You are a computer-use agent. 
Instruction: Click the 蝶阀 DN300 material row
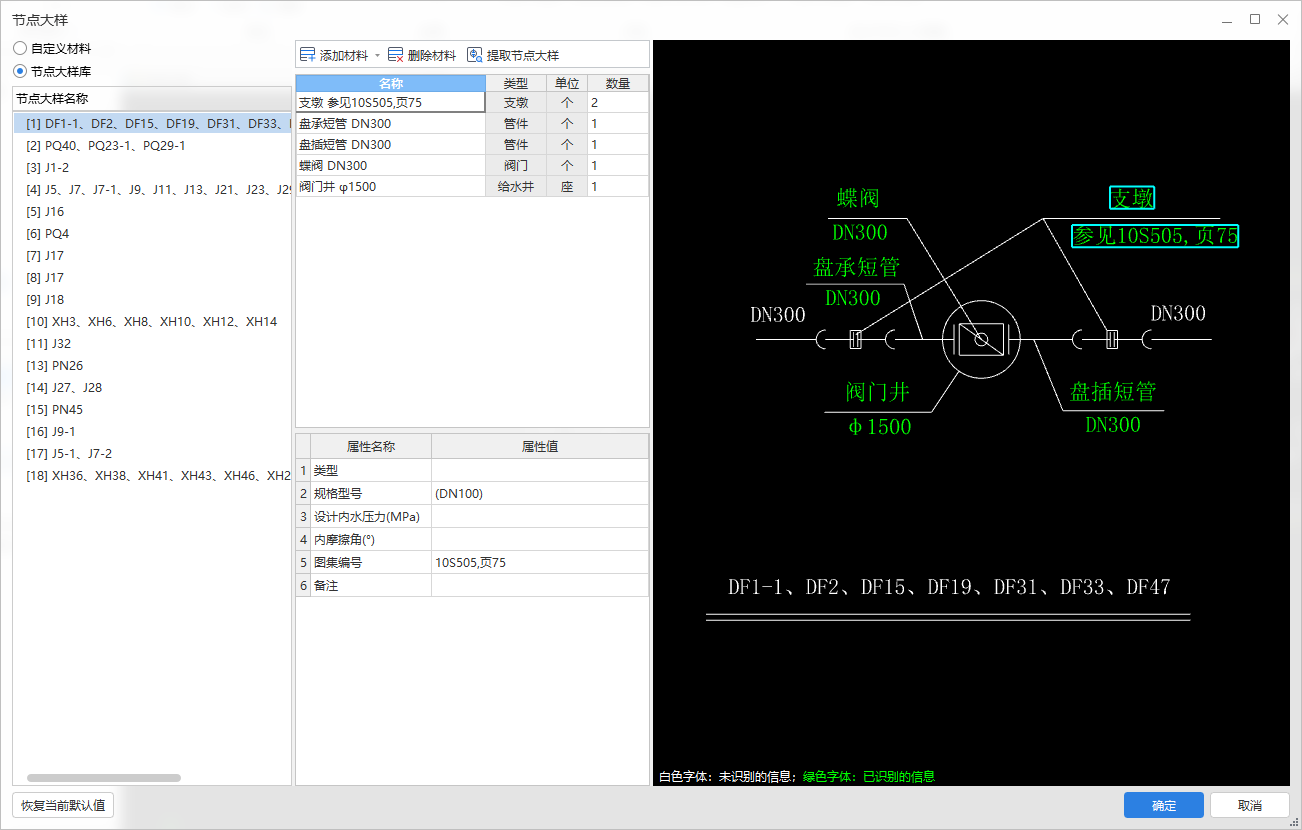pos(472,165)
